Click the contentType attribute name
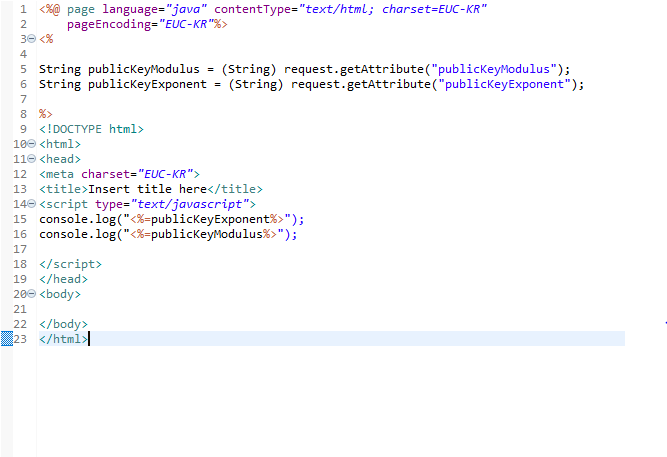Image resolution: width=667 pixels, height=457 pixels. 253,9
